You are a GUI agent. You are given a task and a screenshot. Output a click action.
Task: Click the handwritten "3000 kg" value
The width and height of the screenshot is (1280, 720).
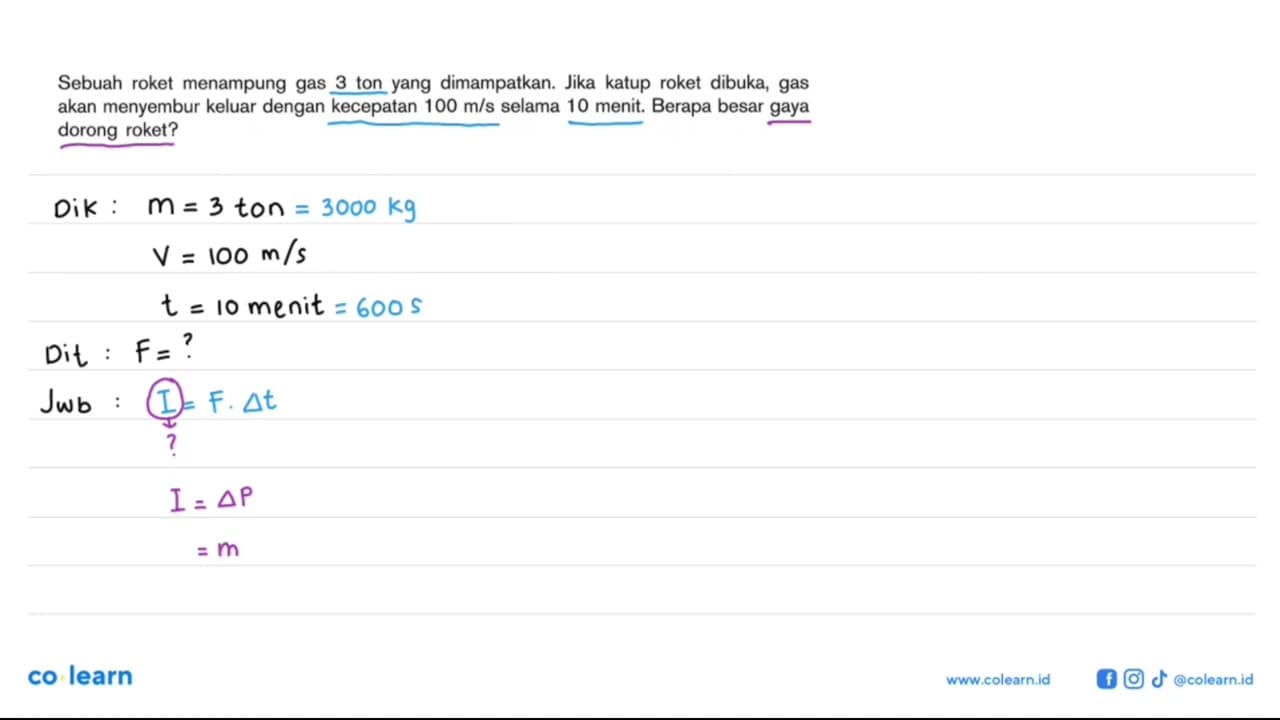pos(369,207)
